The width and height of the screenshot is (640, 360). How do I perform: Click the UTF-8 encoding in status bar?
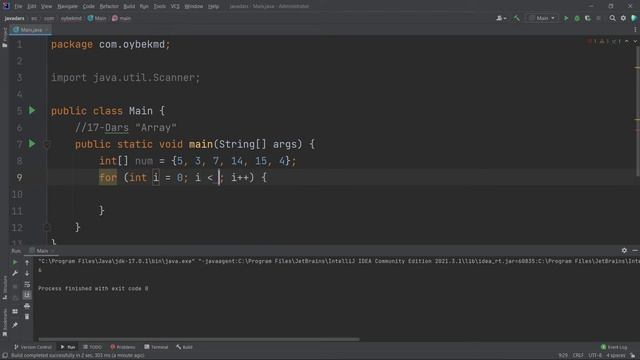point(595,356)
